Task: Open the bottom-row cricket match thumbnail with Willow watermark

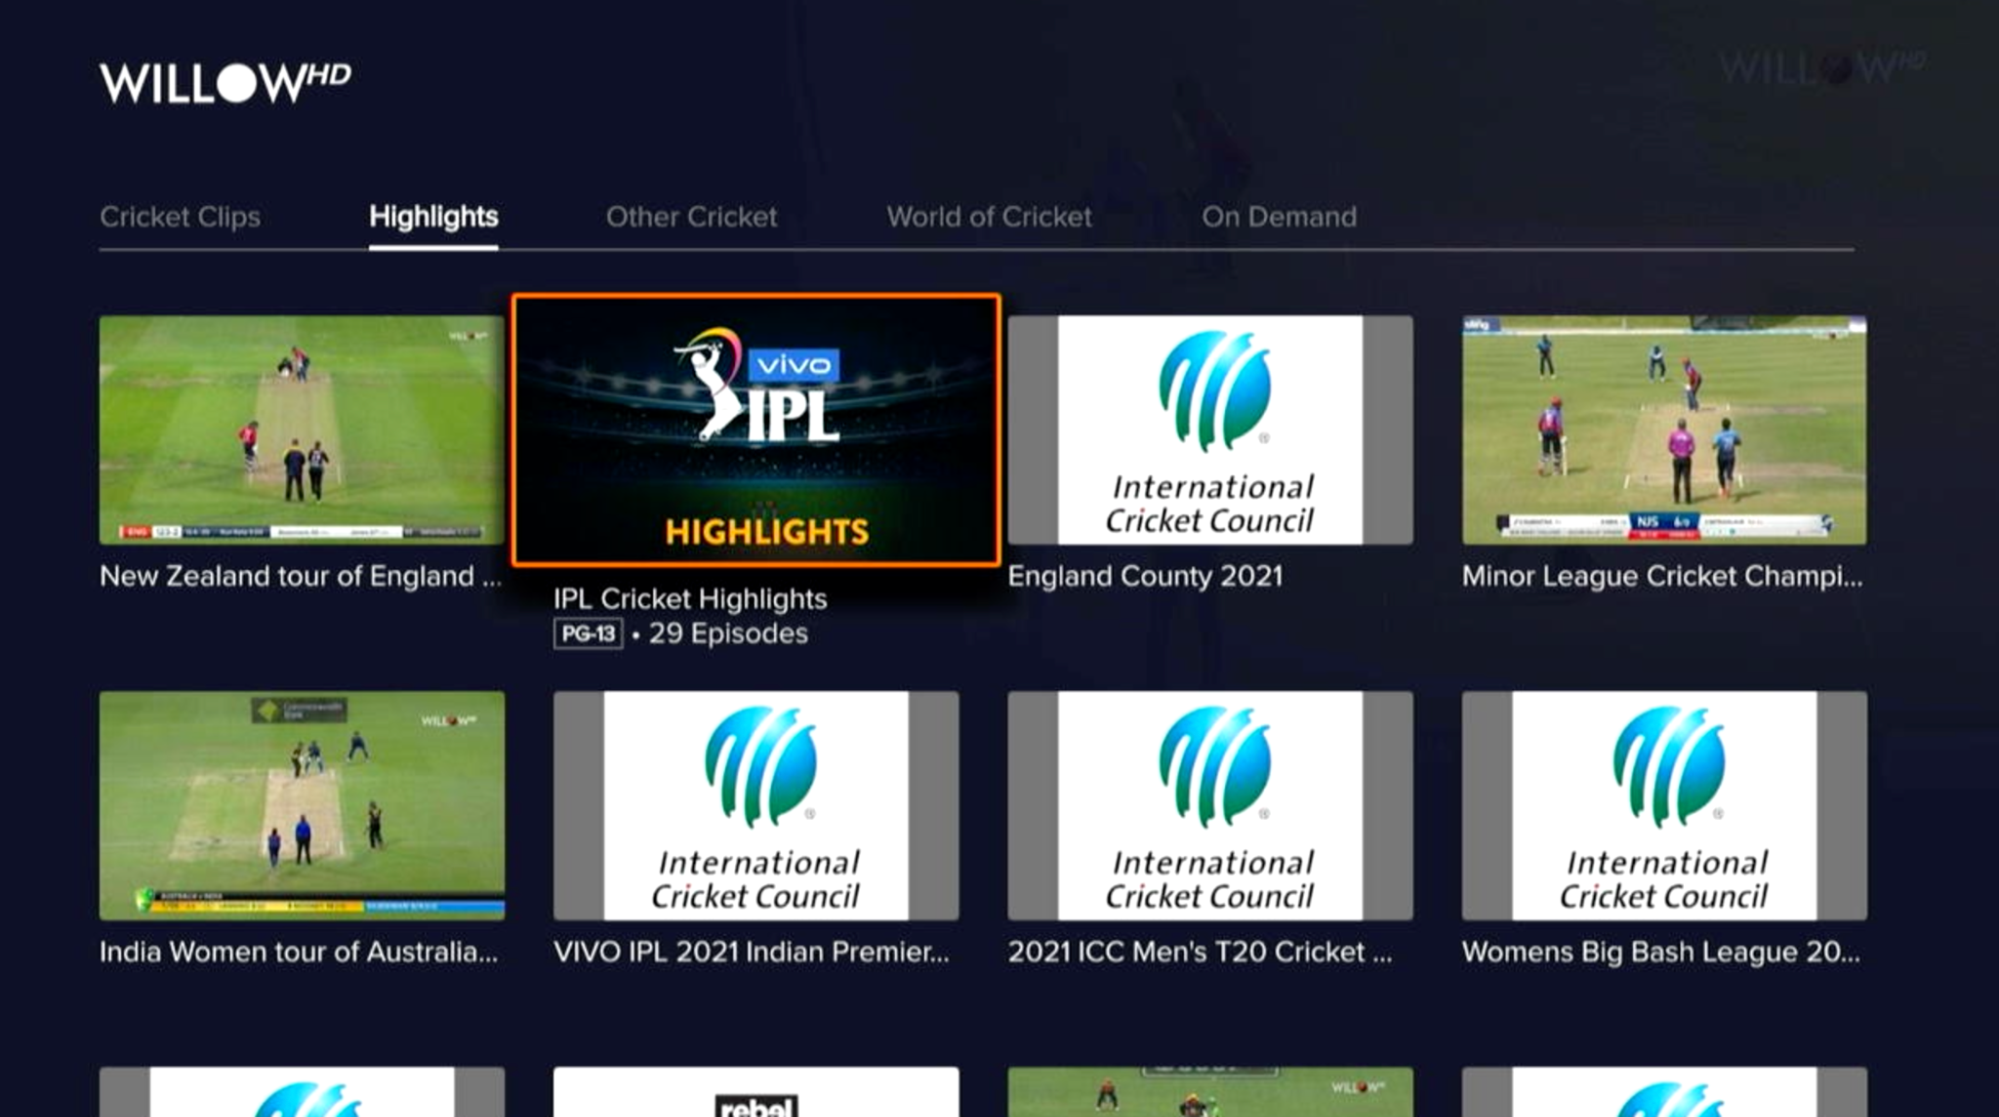Action: 1210,1092
